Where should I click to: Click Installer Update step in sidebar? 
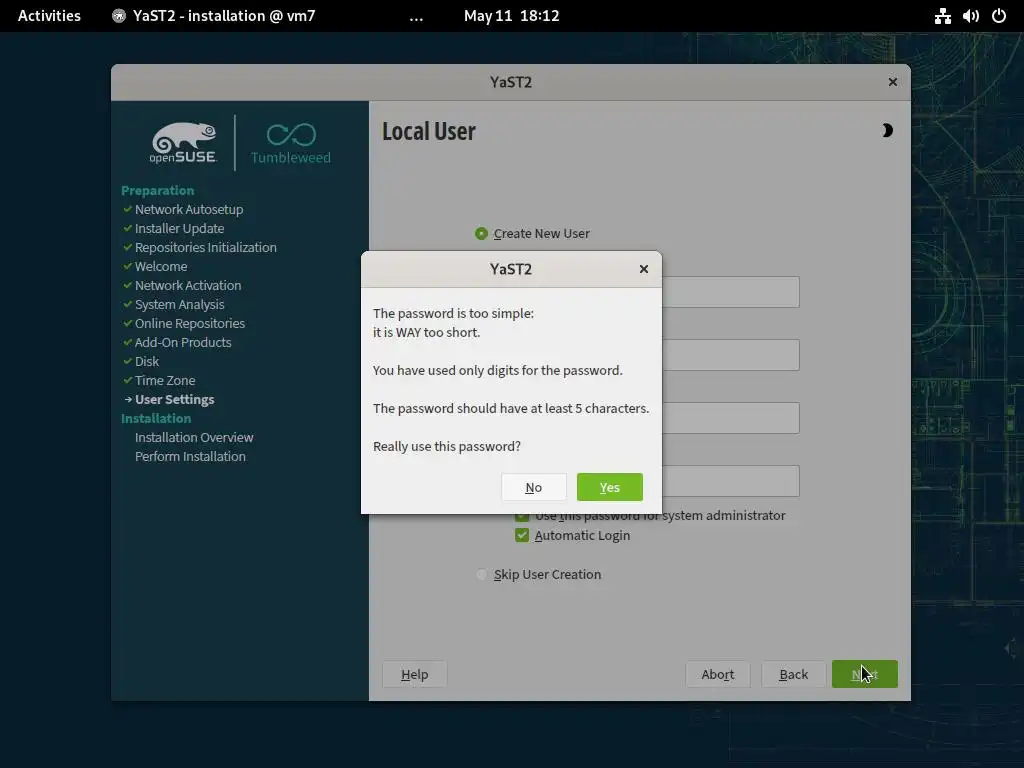(180, 229)
